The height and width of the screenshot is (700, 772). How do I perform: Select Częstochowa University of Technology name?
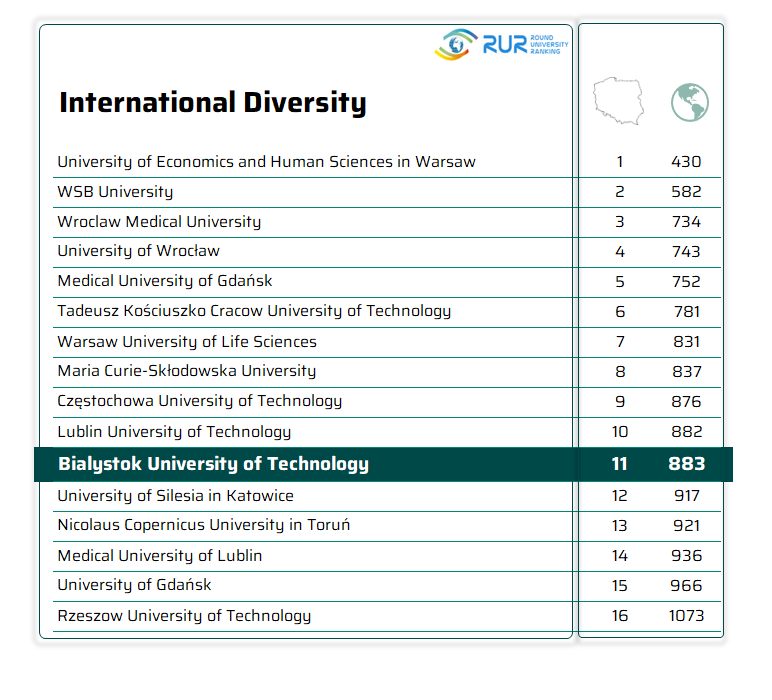click(199, 401)
